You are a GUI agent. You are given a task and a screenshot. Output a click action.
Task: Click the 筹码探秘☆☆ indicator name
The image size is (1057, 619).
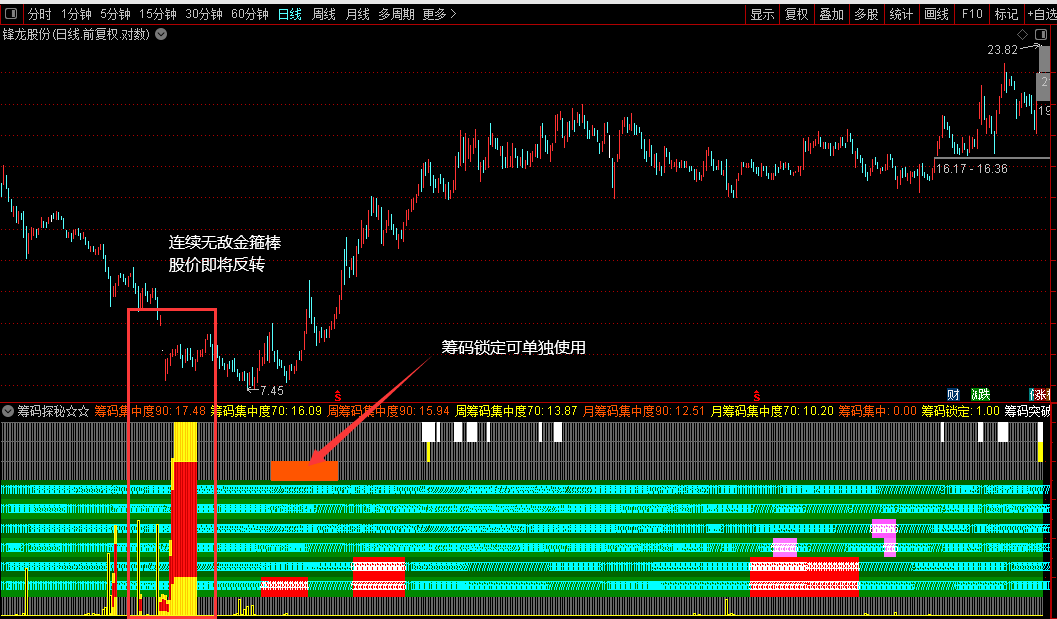(53, 411)
